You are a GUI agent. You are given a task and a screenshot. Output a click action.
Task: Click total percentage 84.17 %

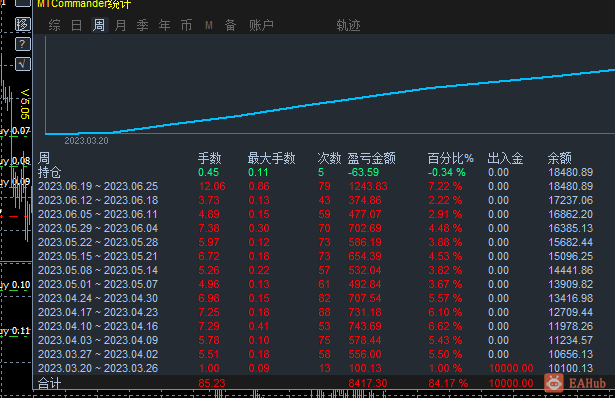448,383
